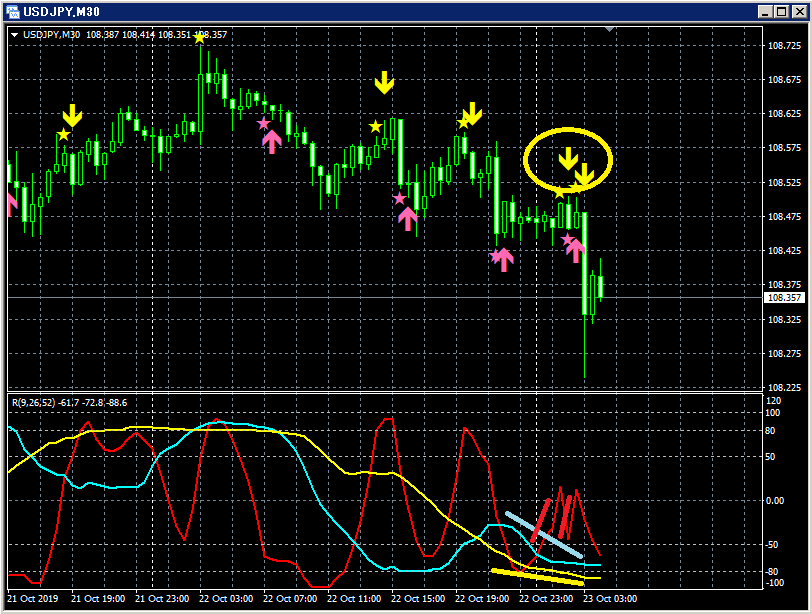
Task: Click the pink star near 22 Oct 15:00
Action: (x=399, y=198)
